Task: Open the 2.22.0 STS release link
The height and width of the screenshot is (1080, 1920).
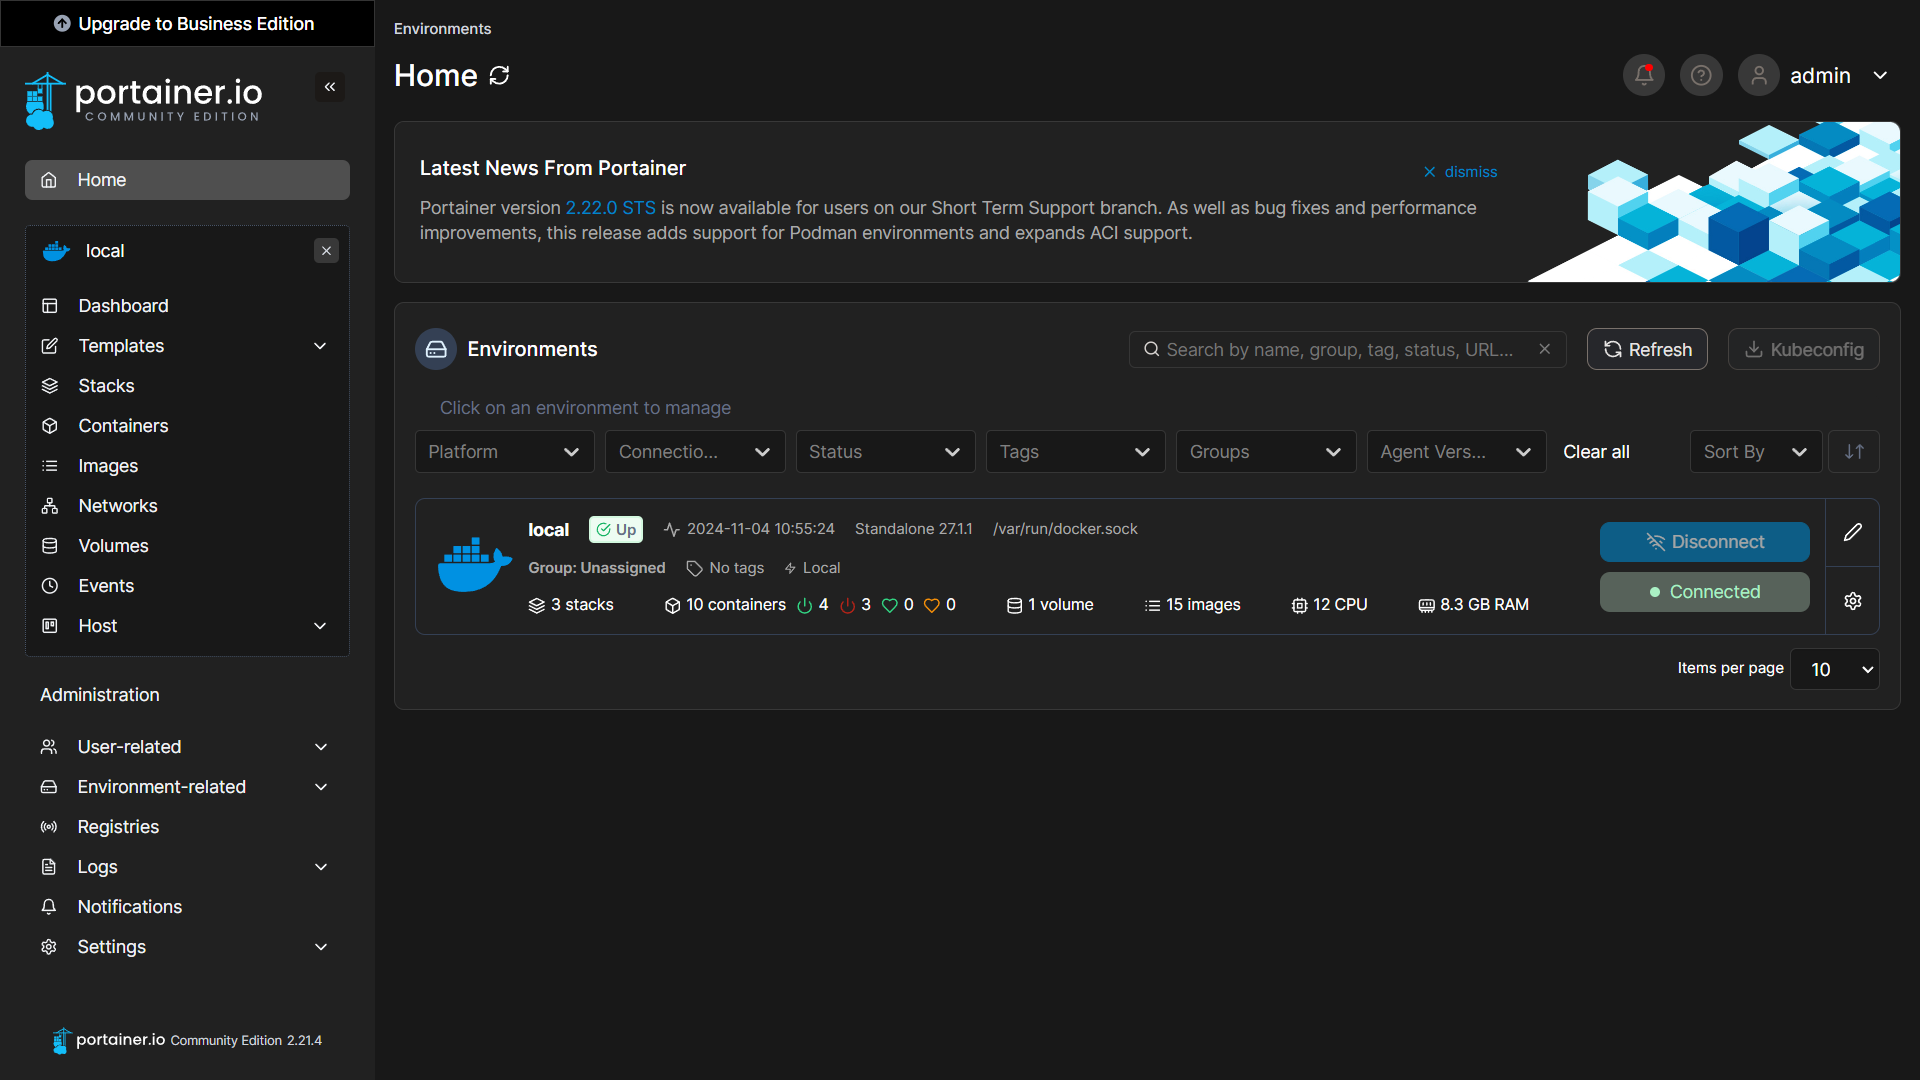Action: [610, 207]
